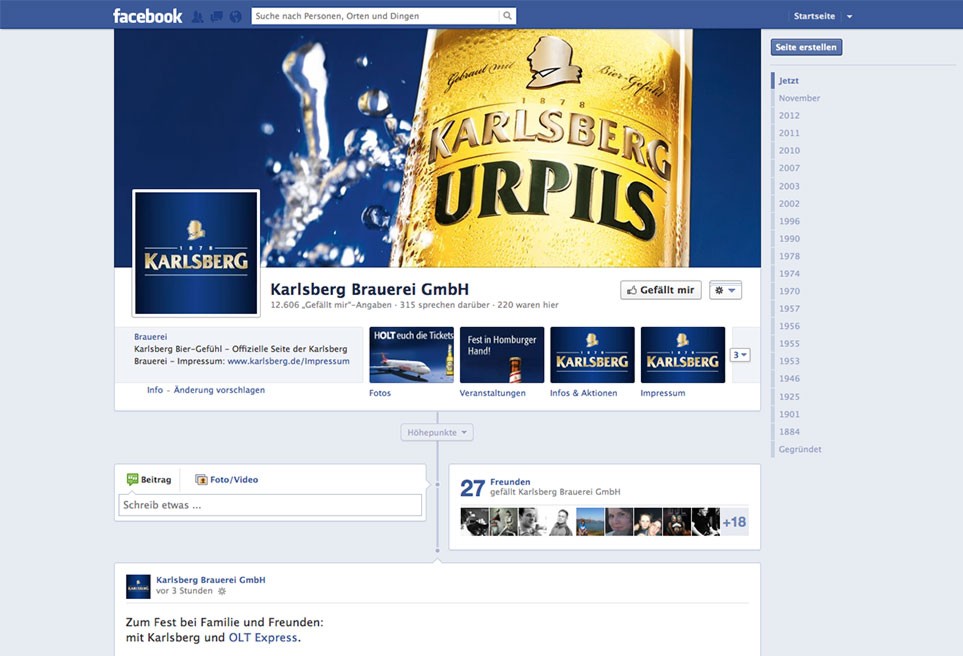Open www.karlsberg.de/Impressum link
The image size is (963, 656).
[x=289, y=361]
